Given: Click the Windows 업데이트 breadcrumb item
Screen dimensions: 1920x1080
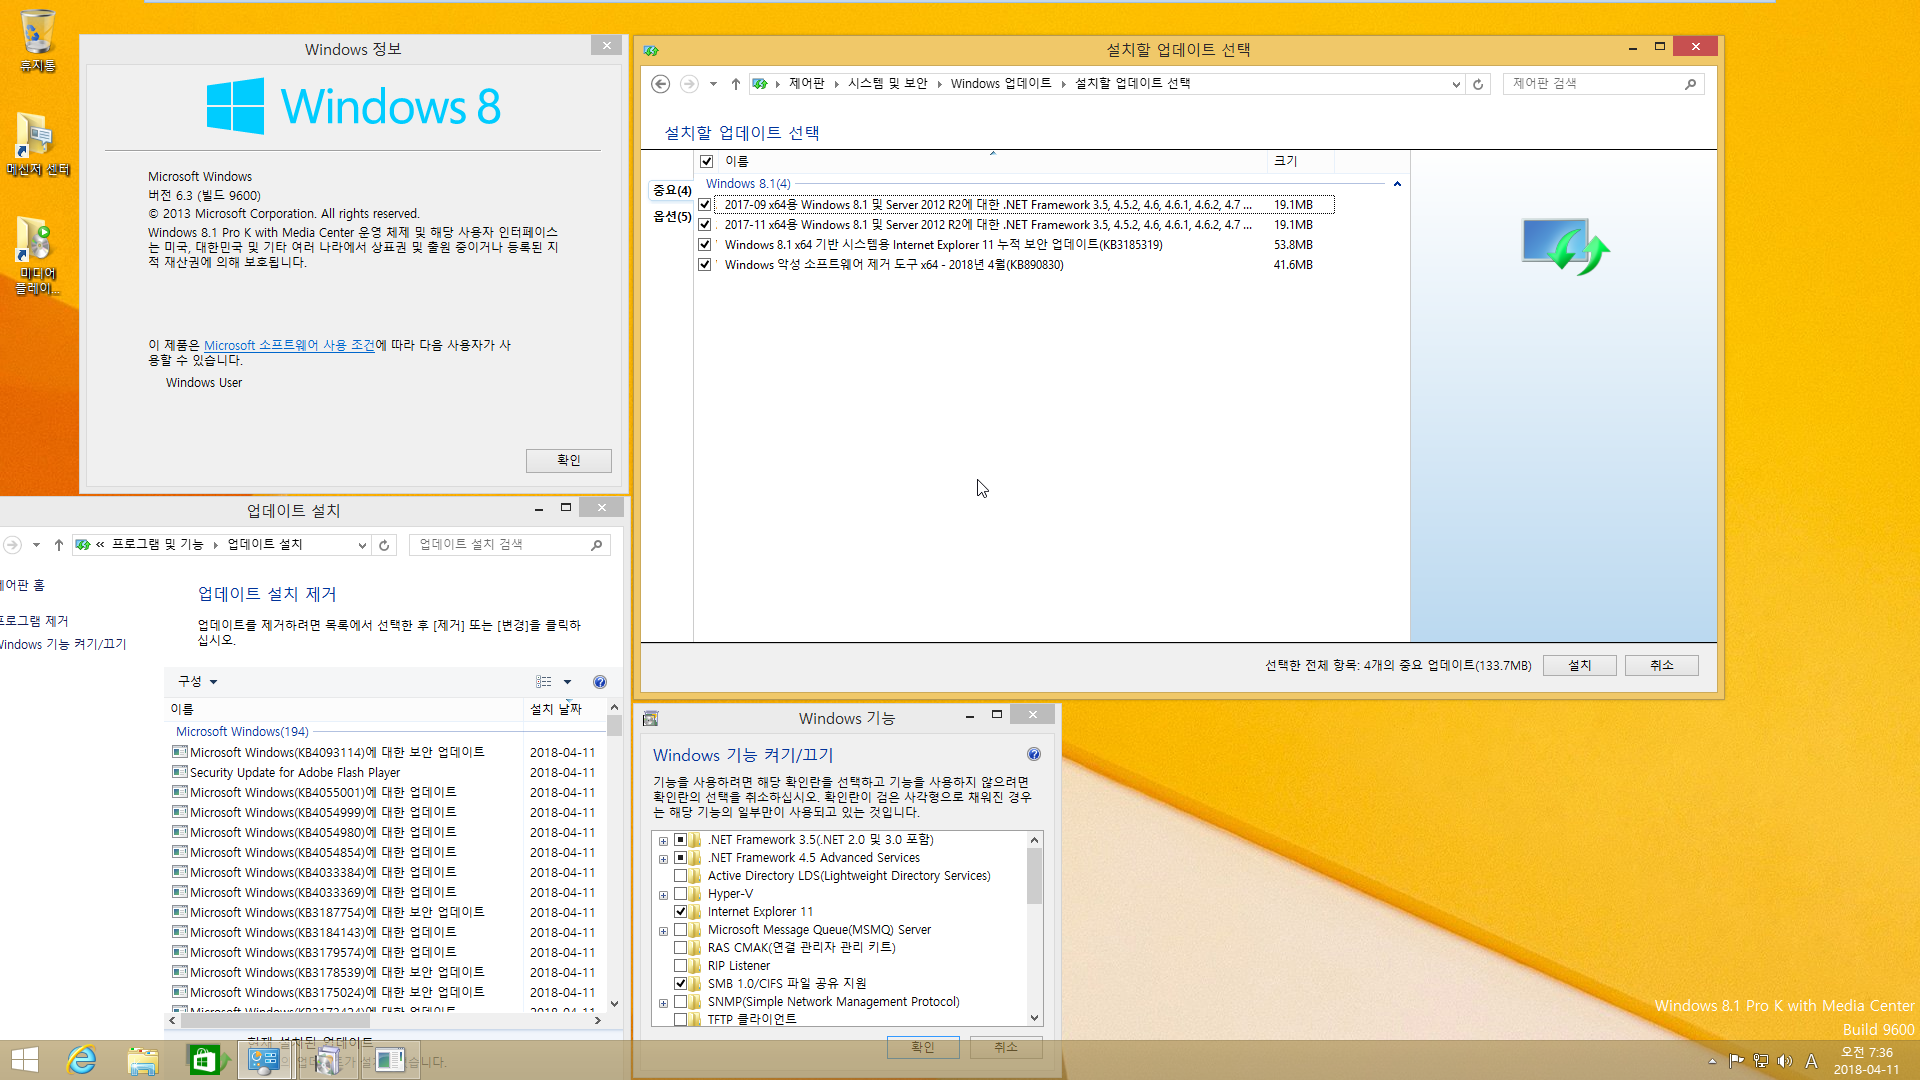Looking at the screenshot, I should coord(1001,84).
